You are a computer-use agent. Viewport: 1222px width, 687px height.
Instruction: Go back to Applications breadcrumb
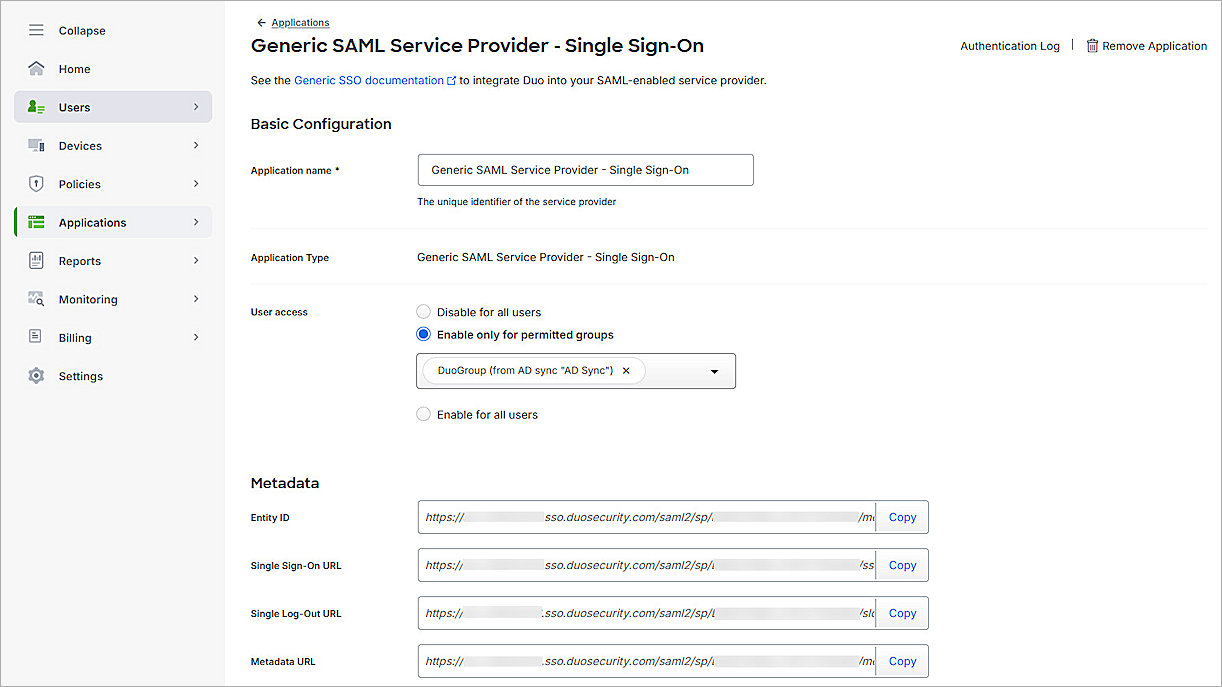click(x=299, y=23)
